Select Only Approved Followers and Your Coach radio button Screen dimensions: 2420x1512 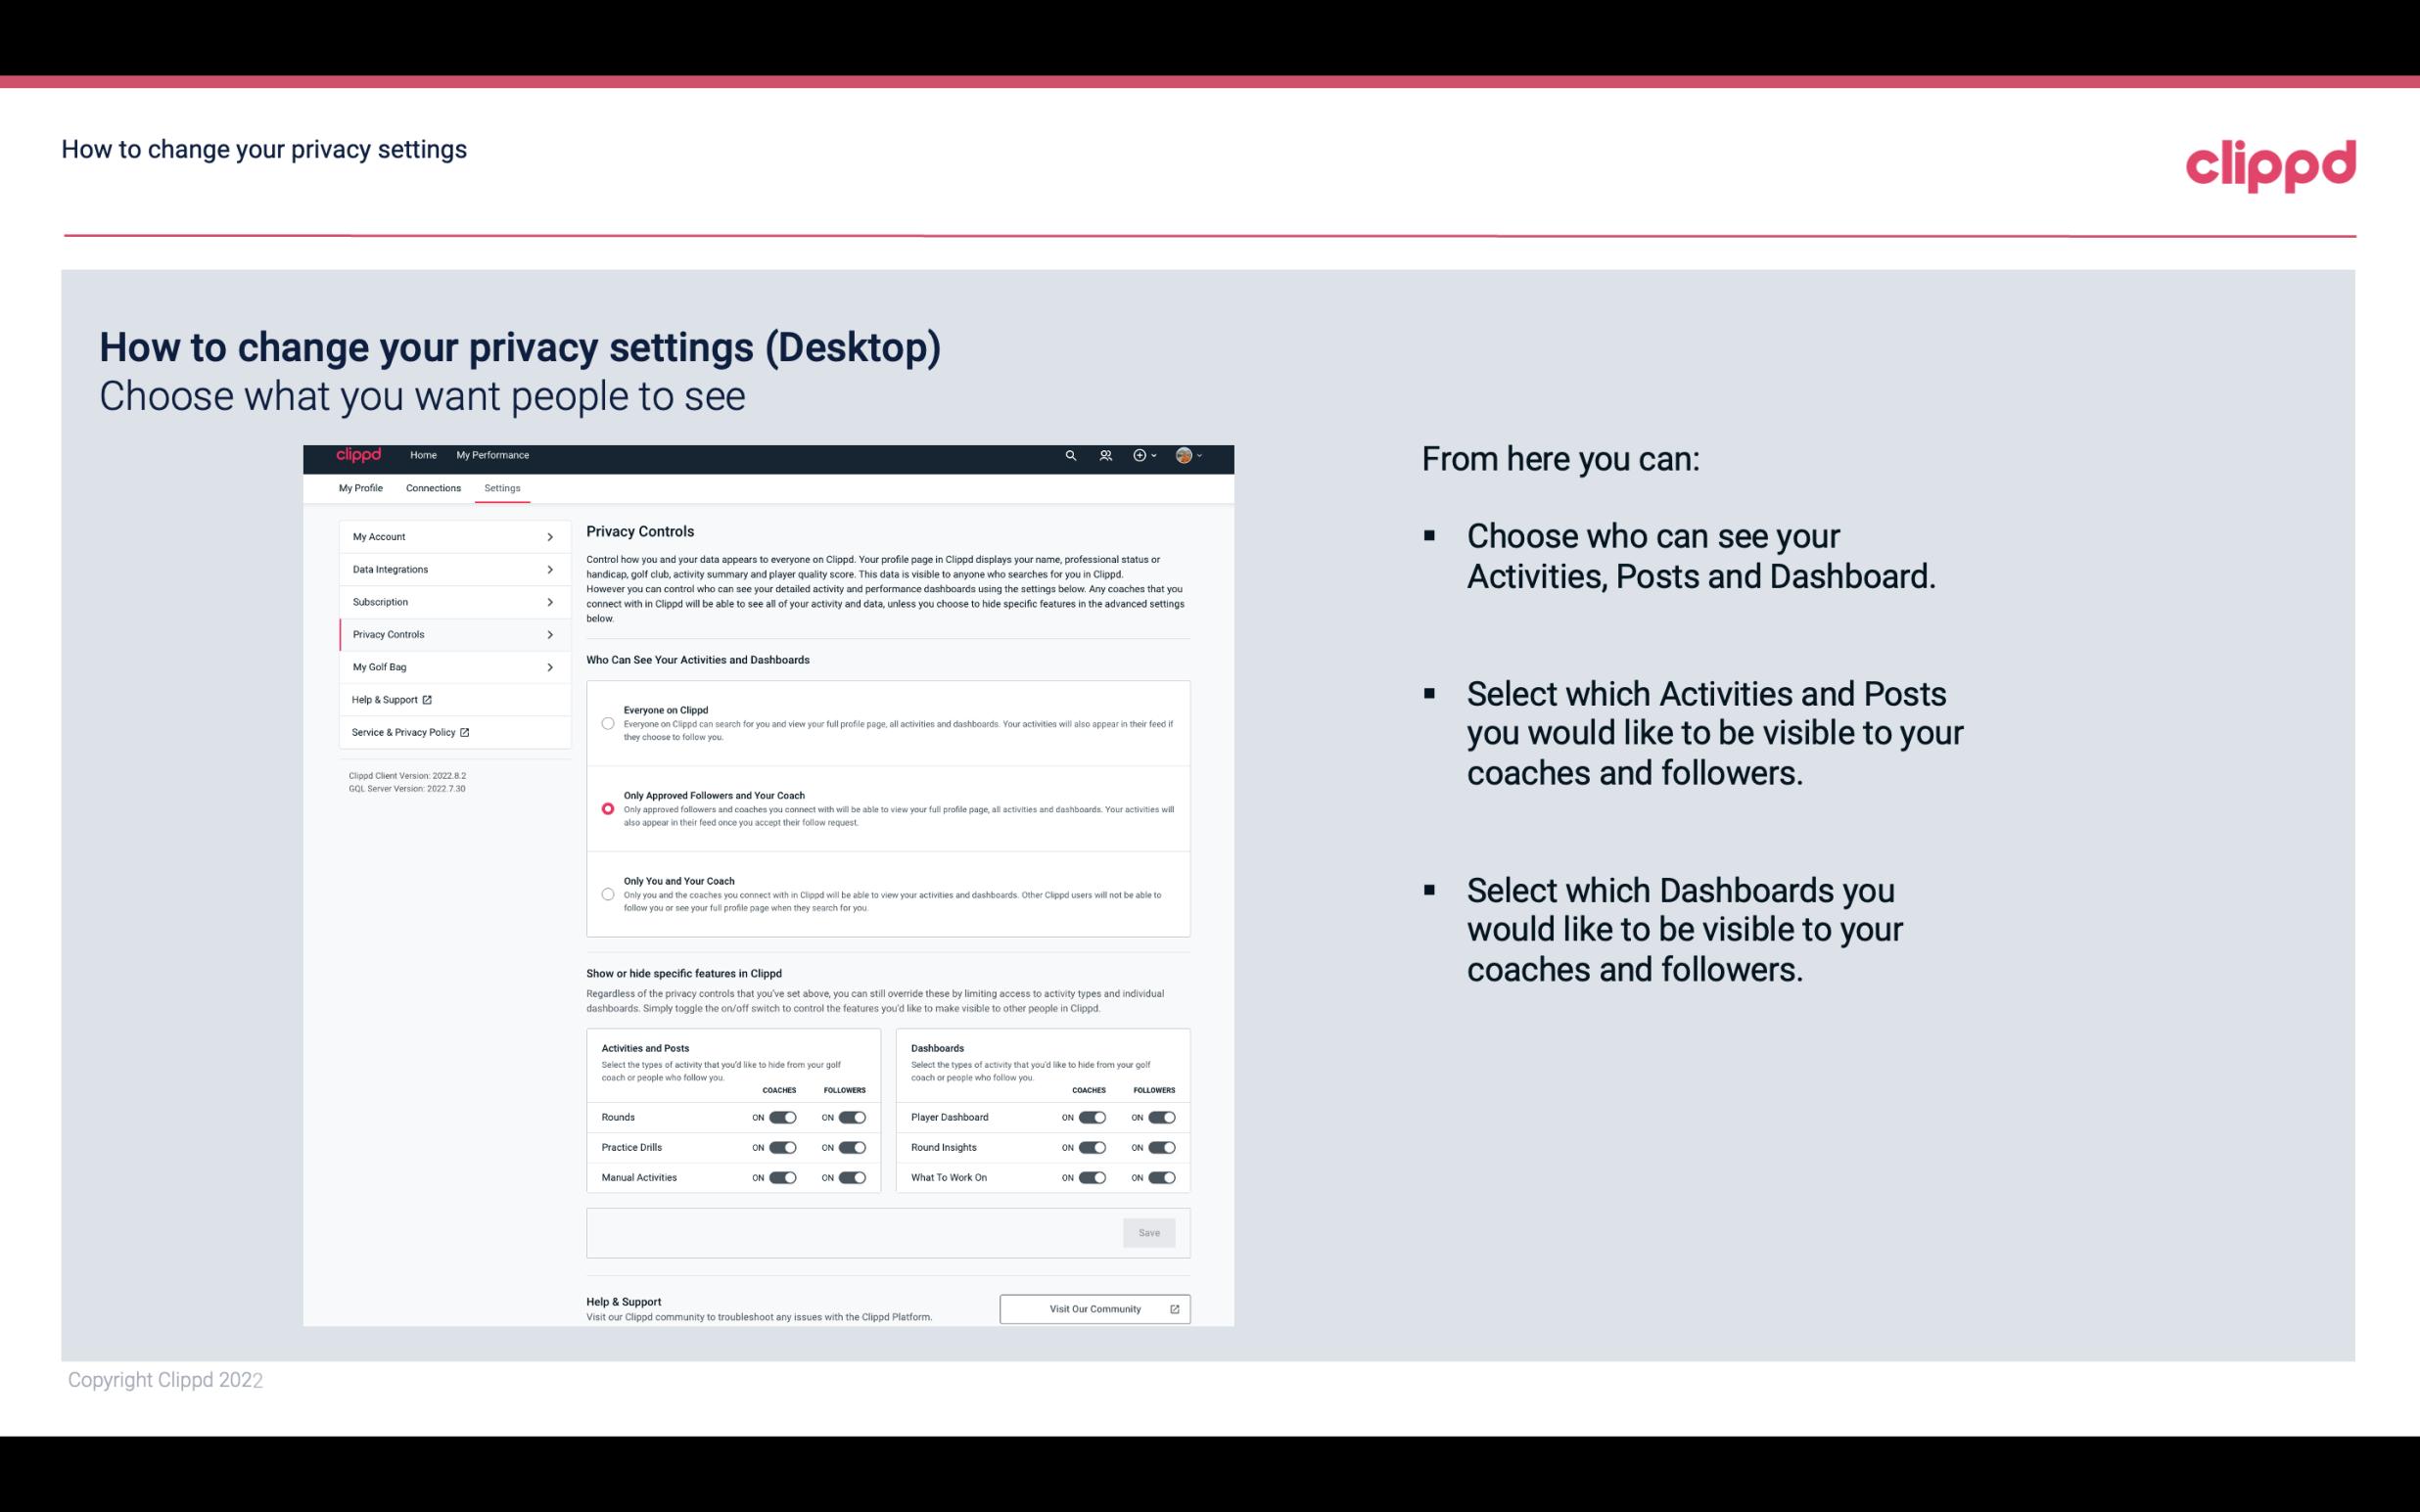[x=605, y=808]
